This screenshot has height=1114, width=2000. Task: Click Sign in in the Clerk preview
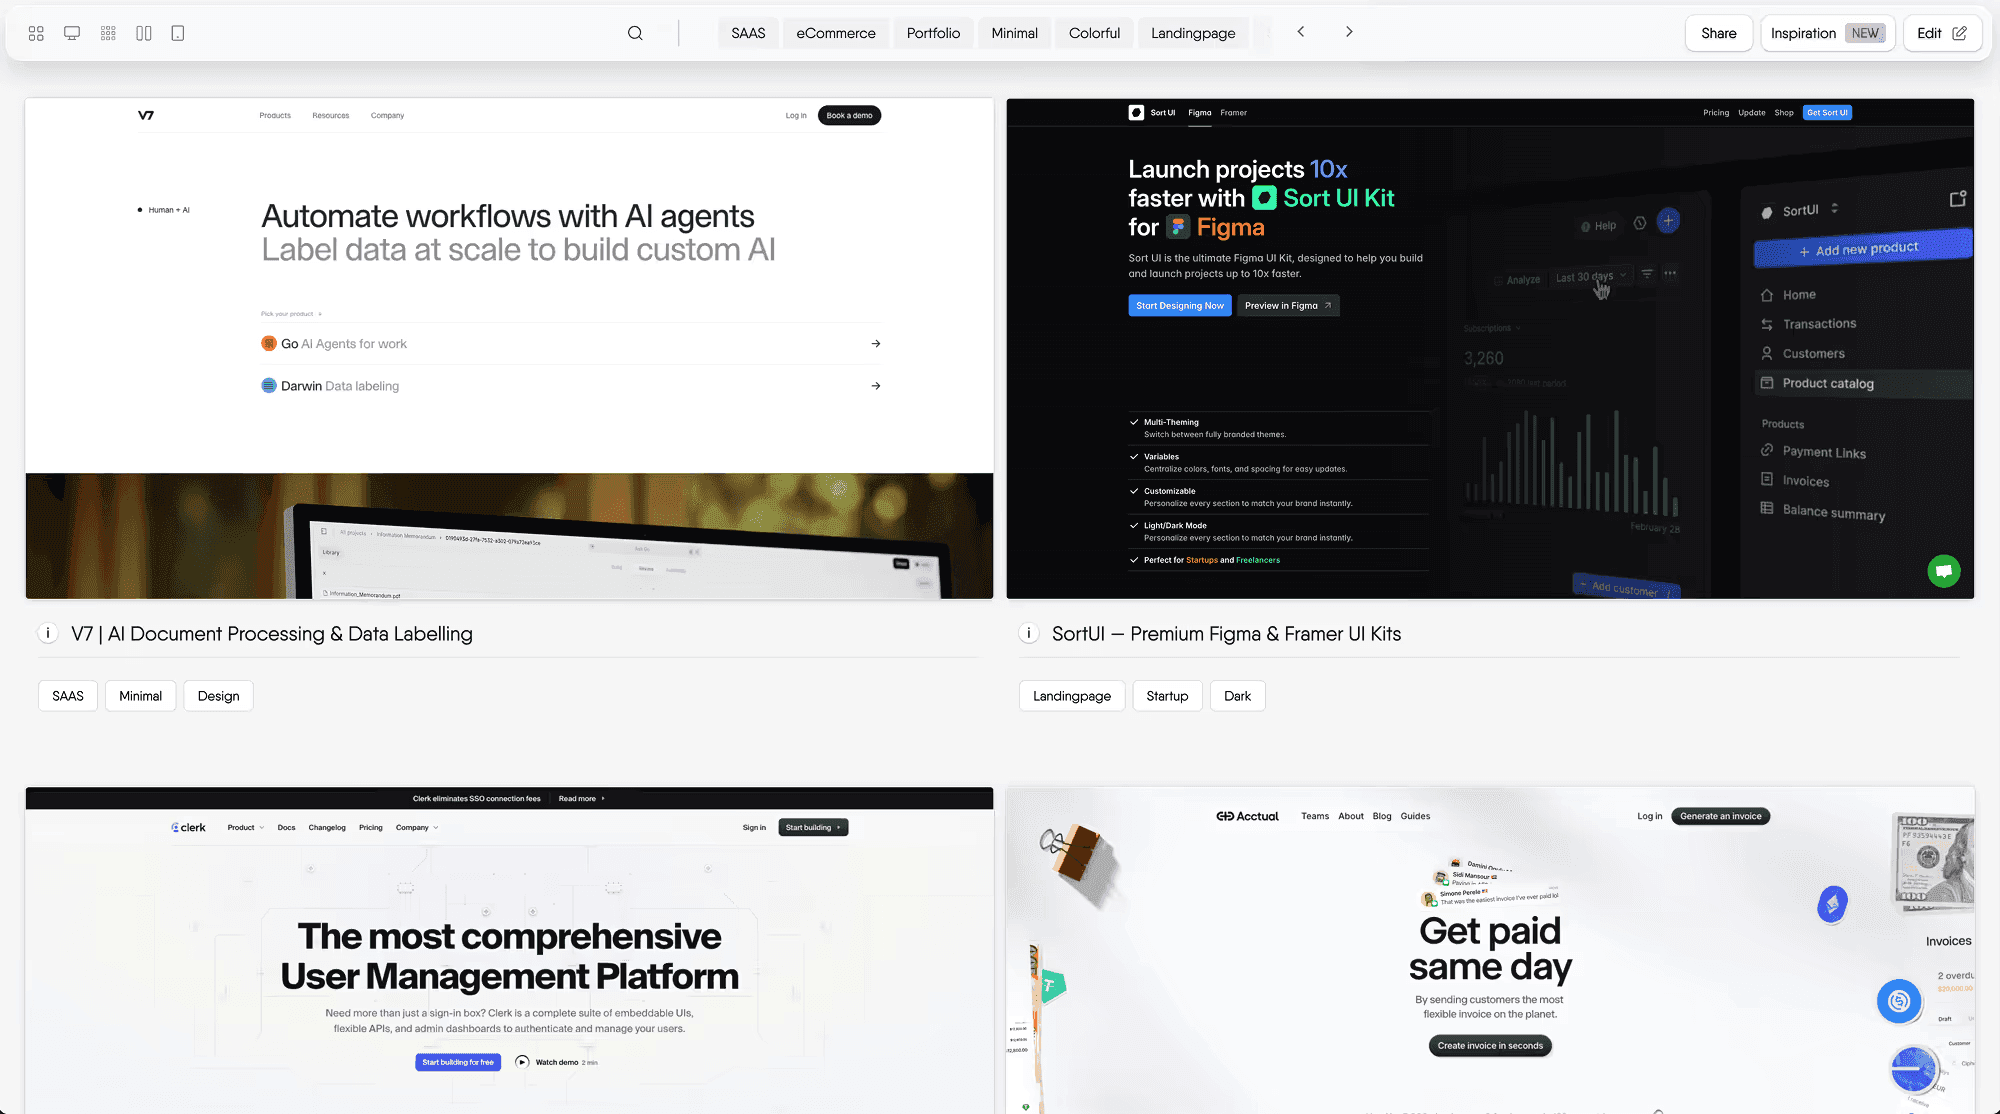click(754, 827)
